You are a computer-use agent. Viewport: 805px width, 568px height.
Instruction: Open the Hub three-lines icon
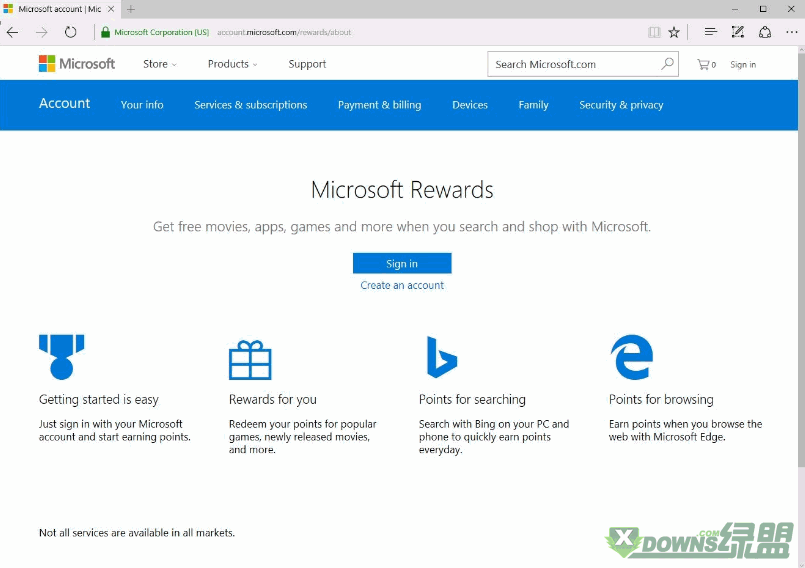(x=711, y=32)
